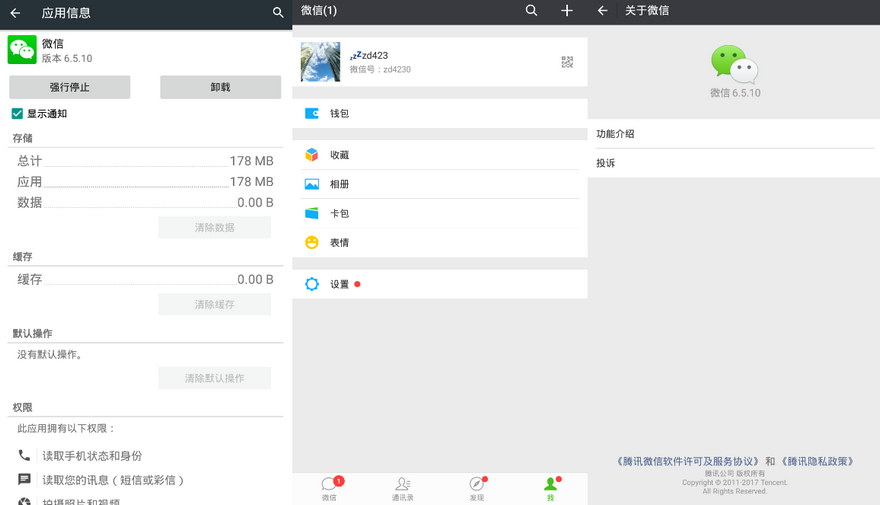
Task: Tap the search icon in 应用信息 header
Action: [x=278, y=12]
